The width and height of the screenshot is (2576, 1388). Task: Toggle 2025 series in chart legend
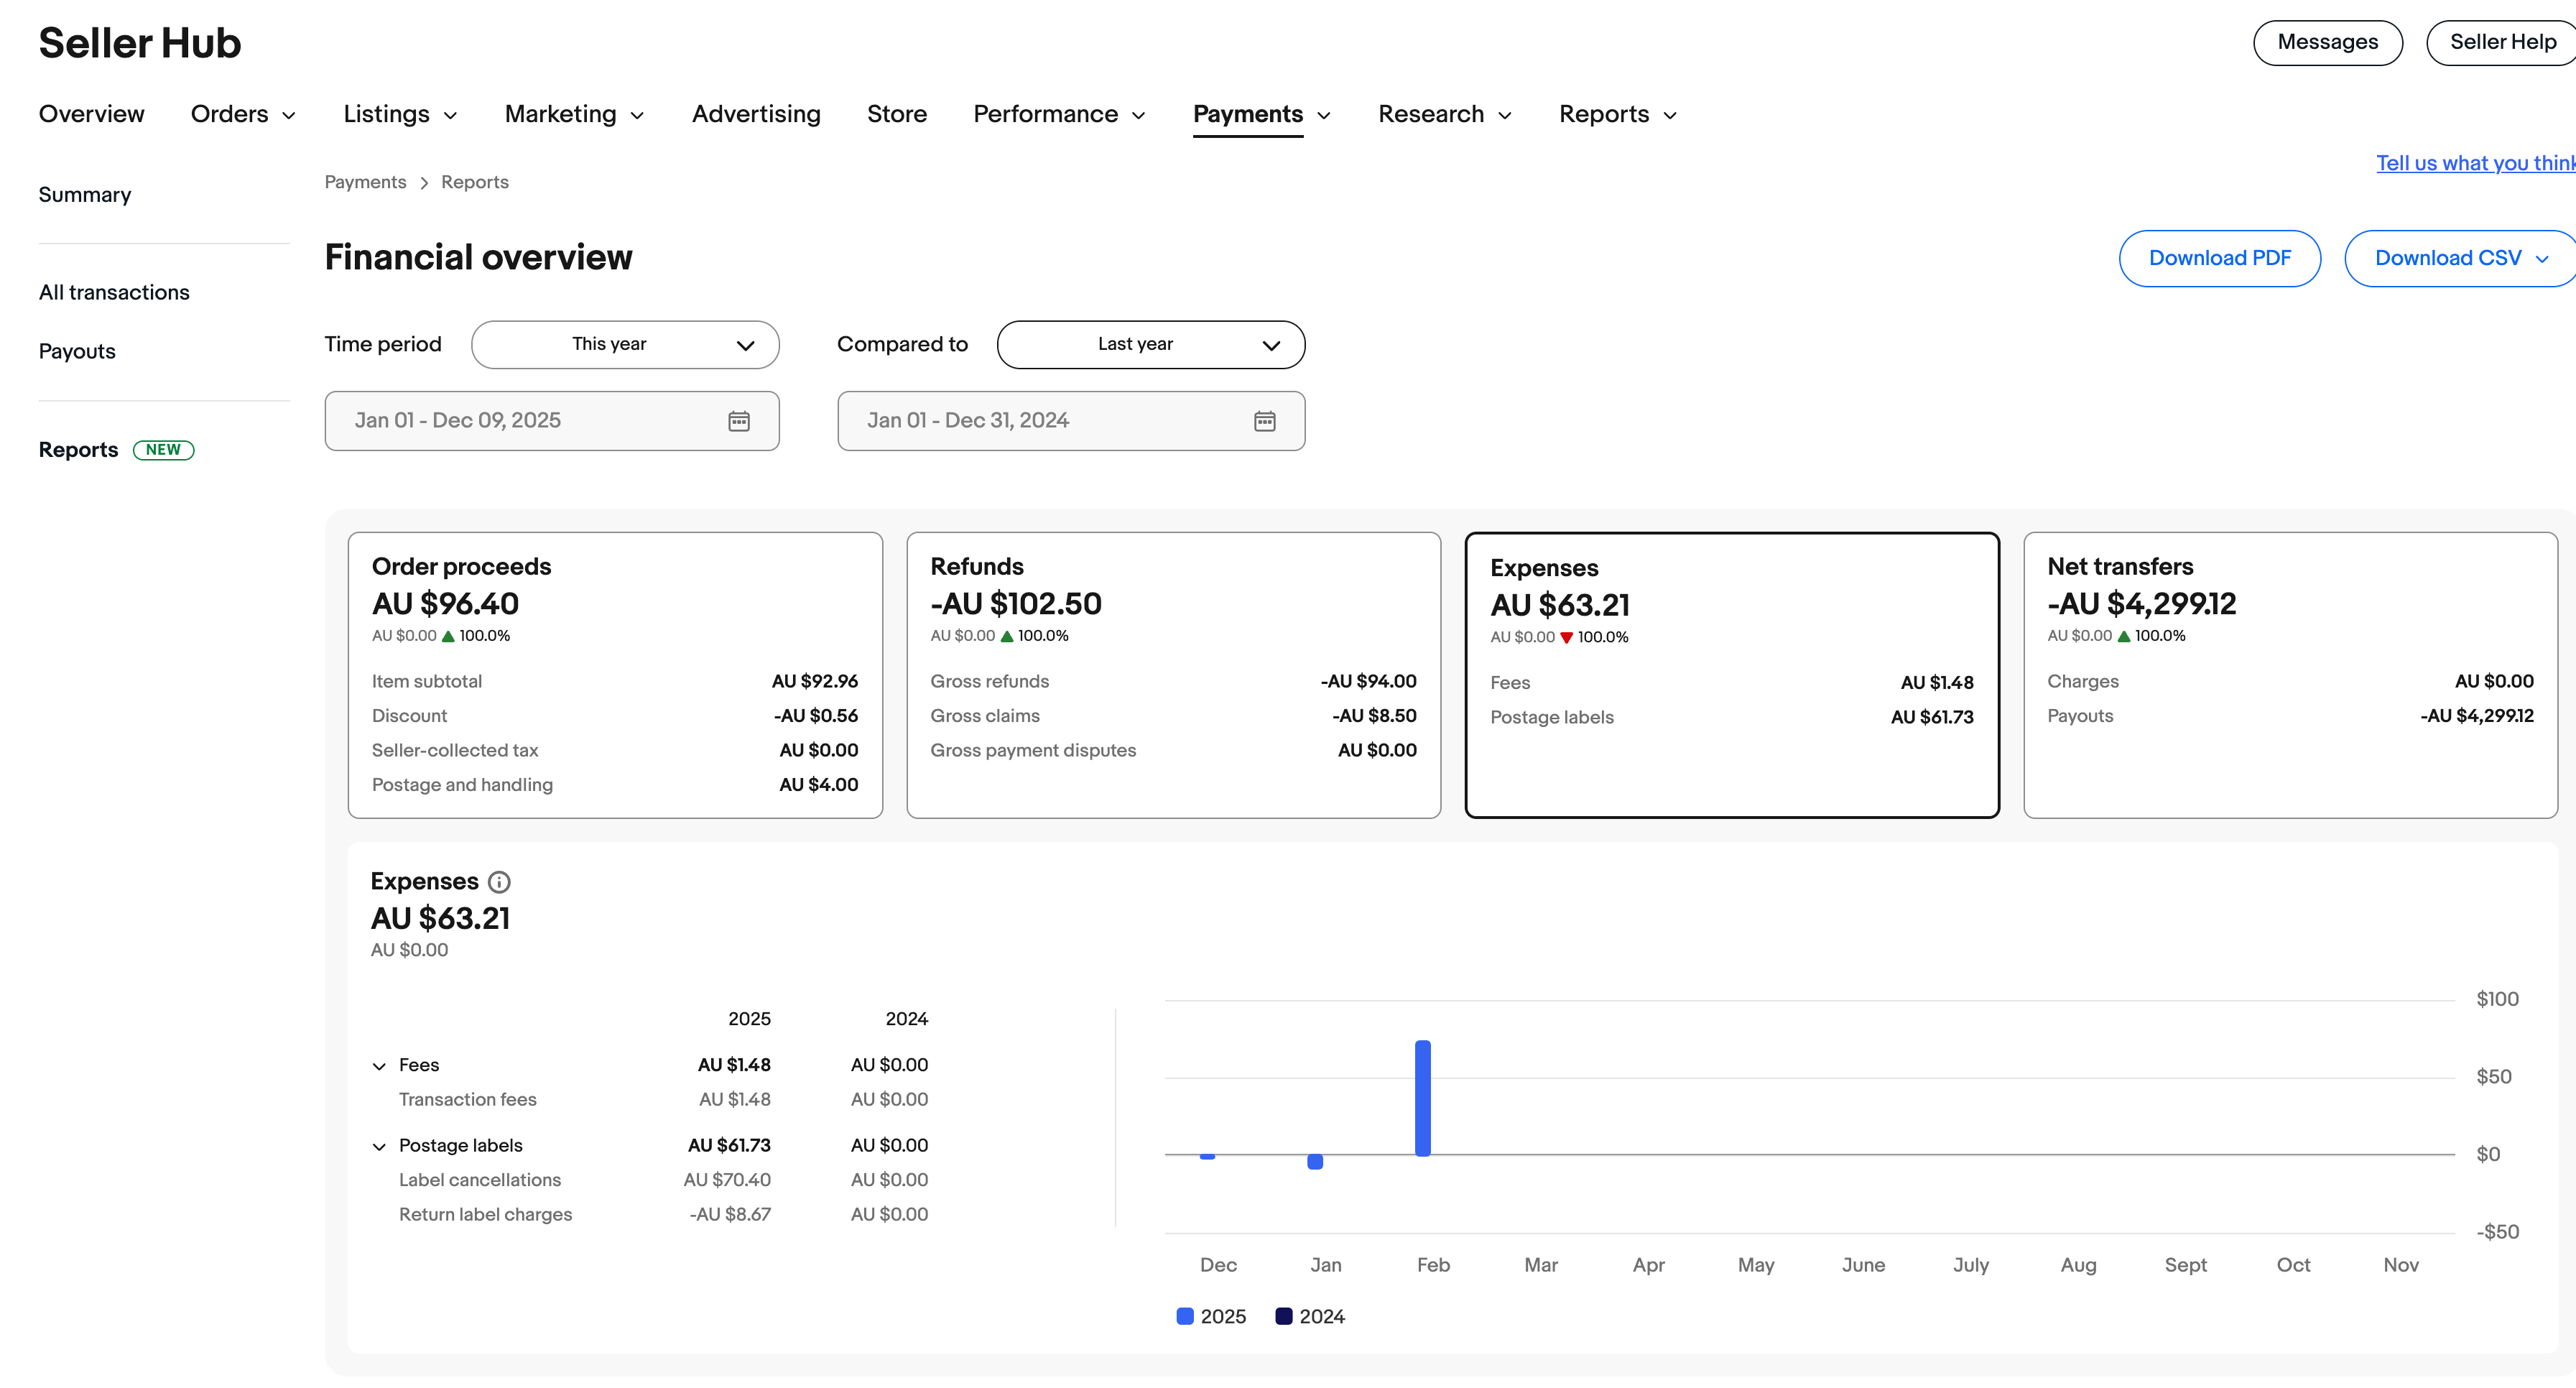tap(1211, 1316)
